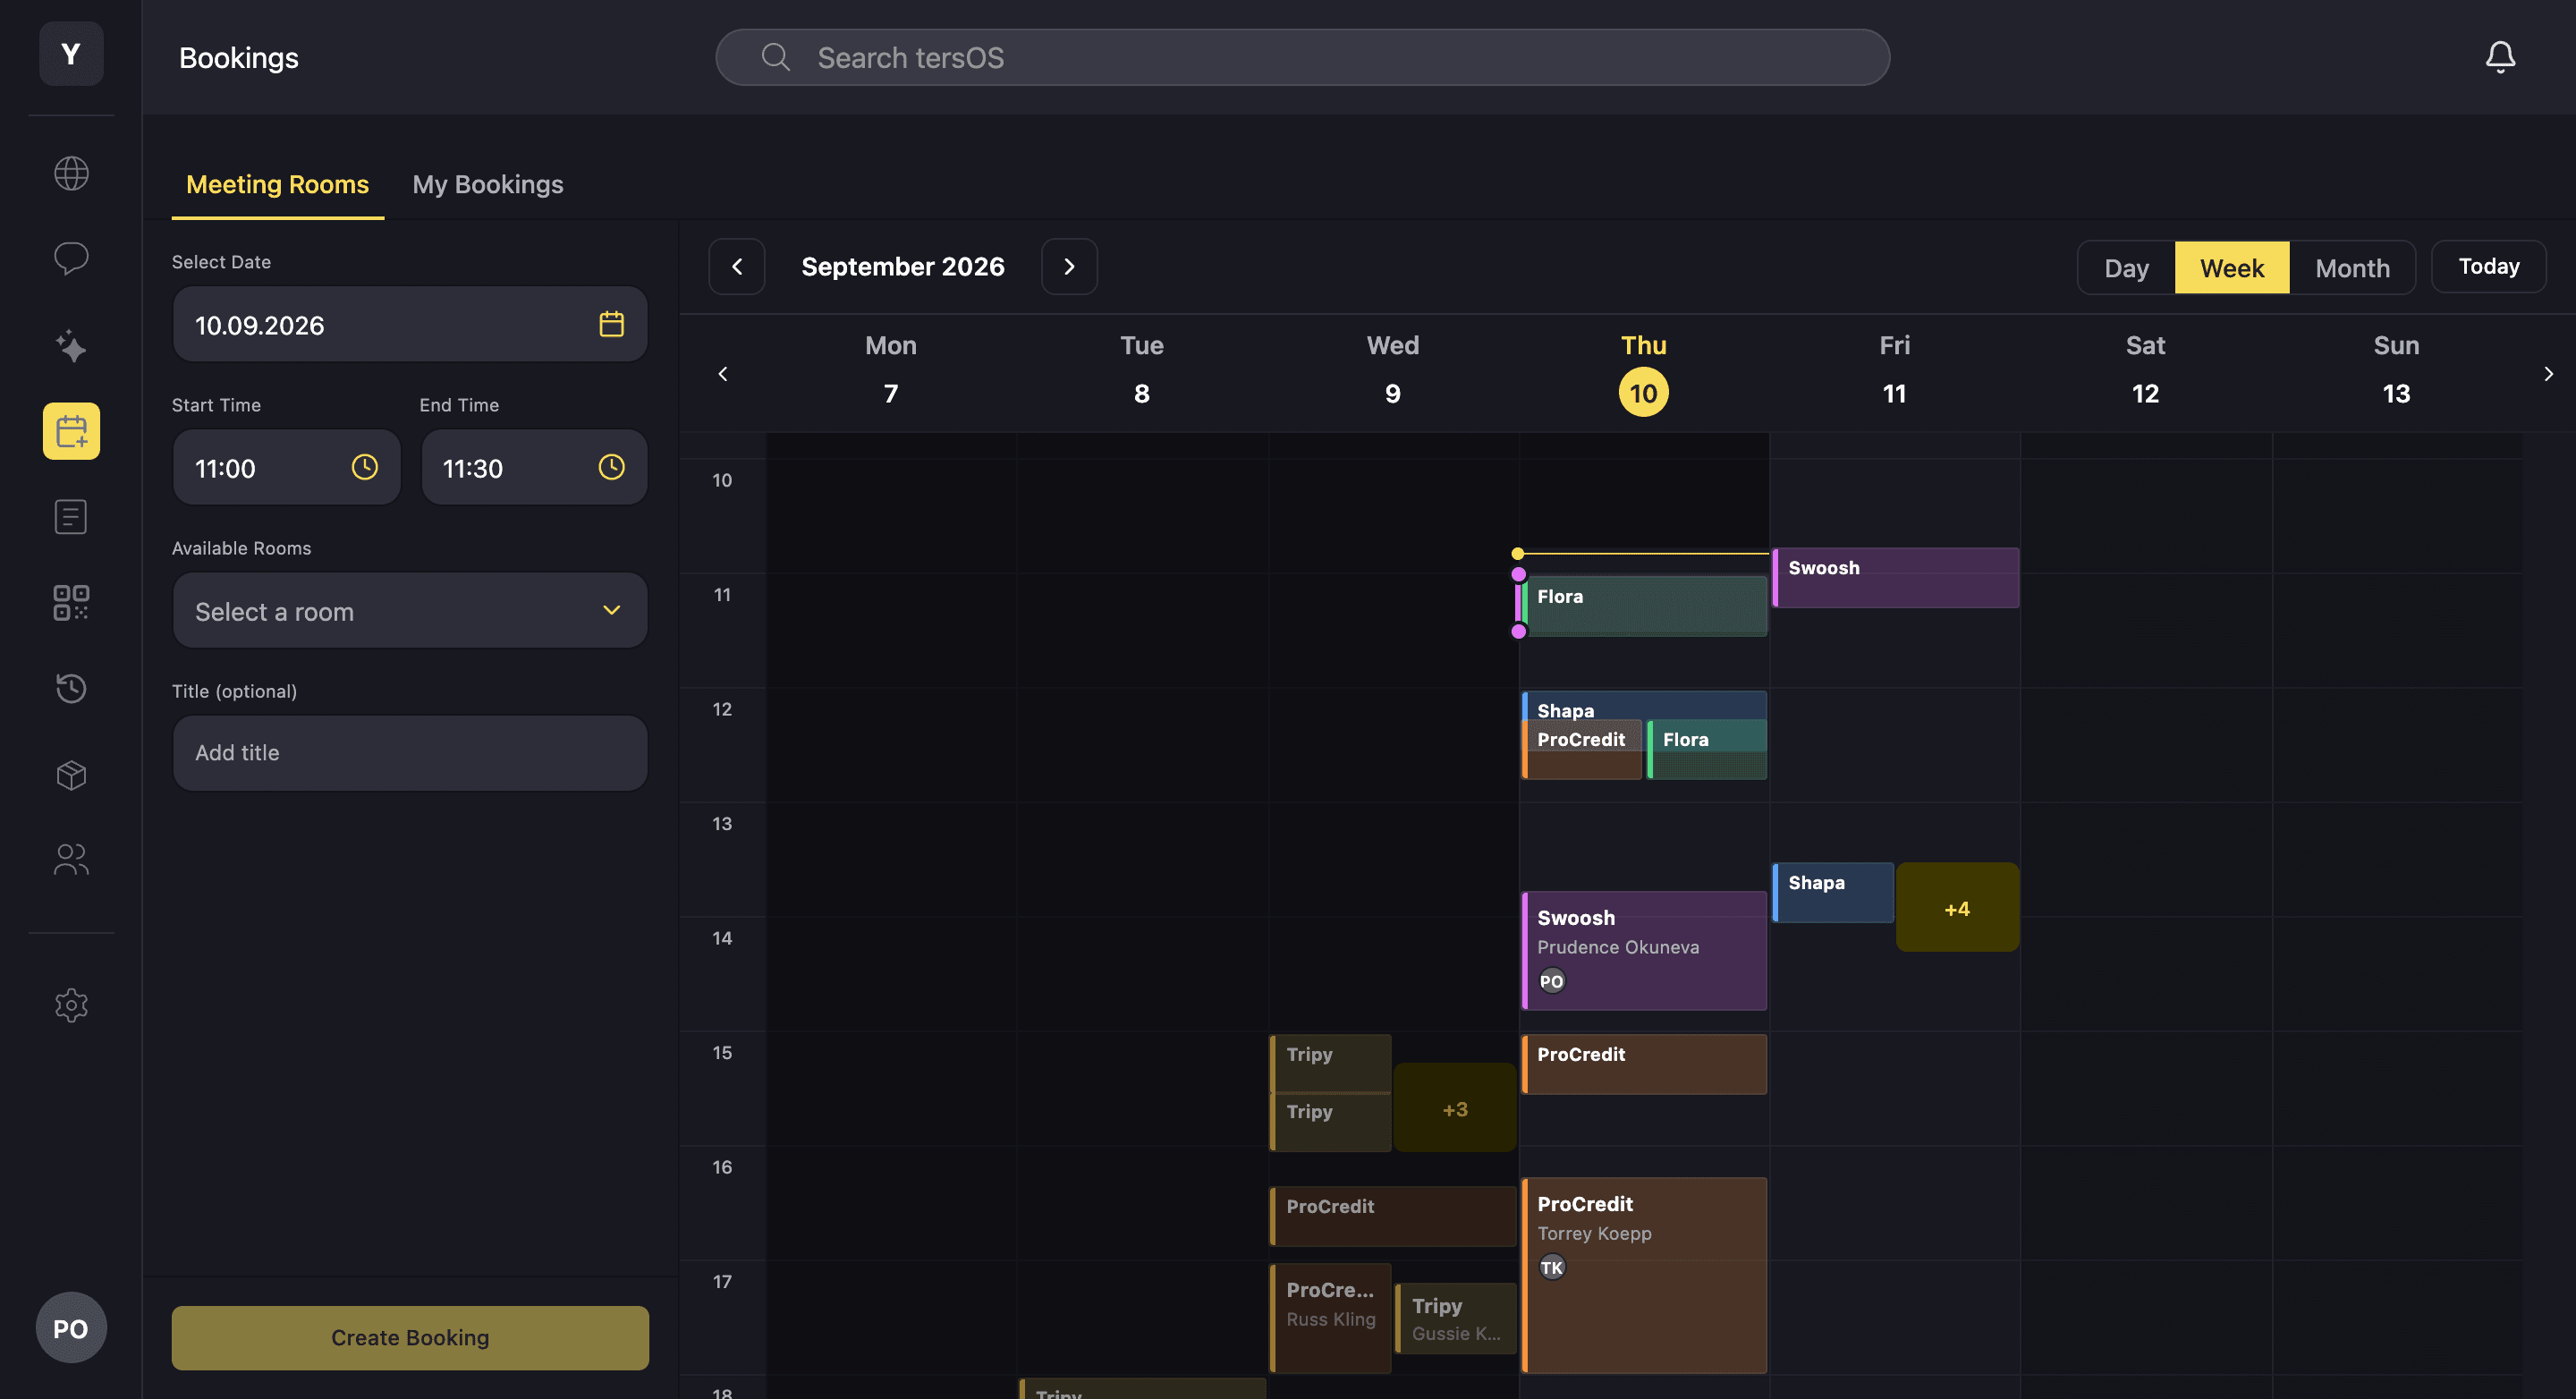The width and height of the screenshot is (2576, 1399).
Task: Click the PO avatar in Swoosh booking
Action: tap(1551, 981)
